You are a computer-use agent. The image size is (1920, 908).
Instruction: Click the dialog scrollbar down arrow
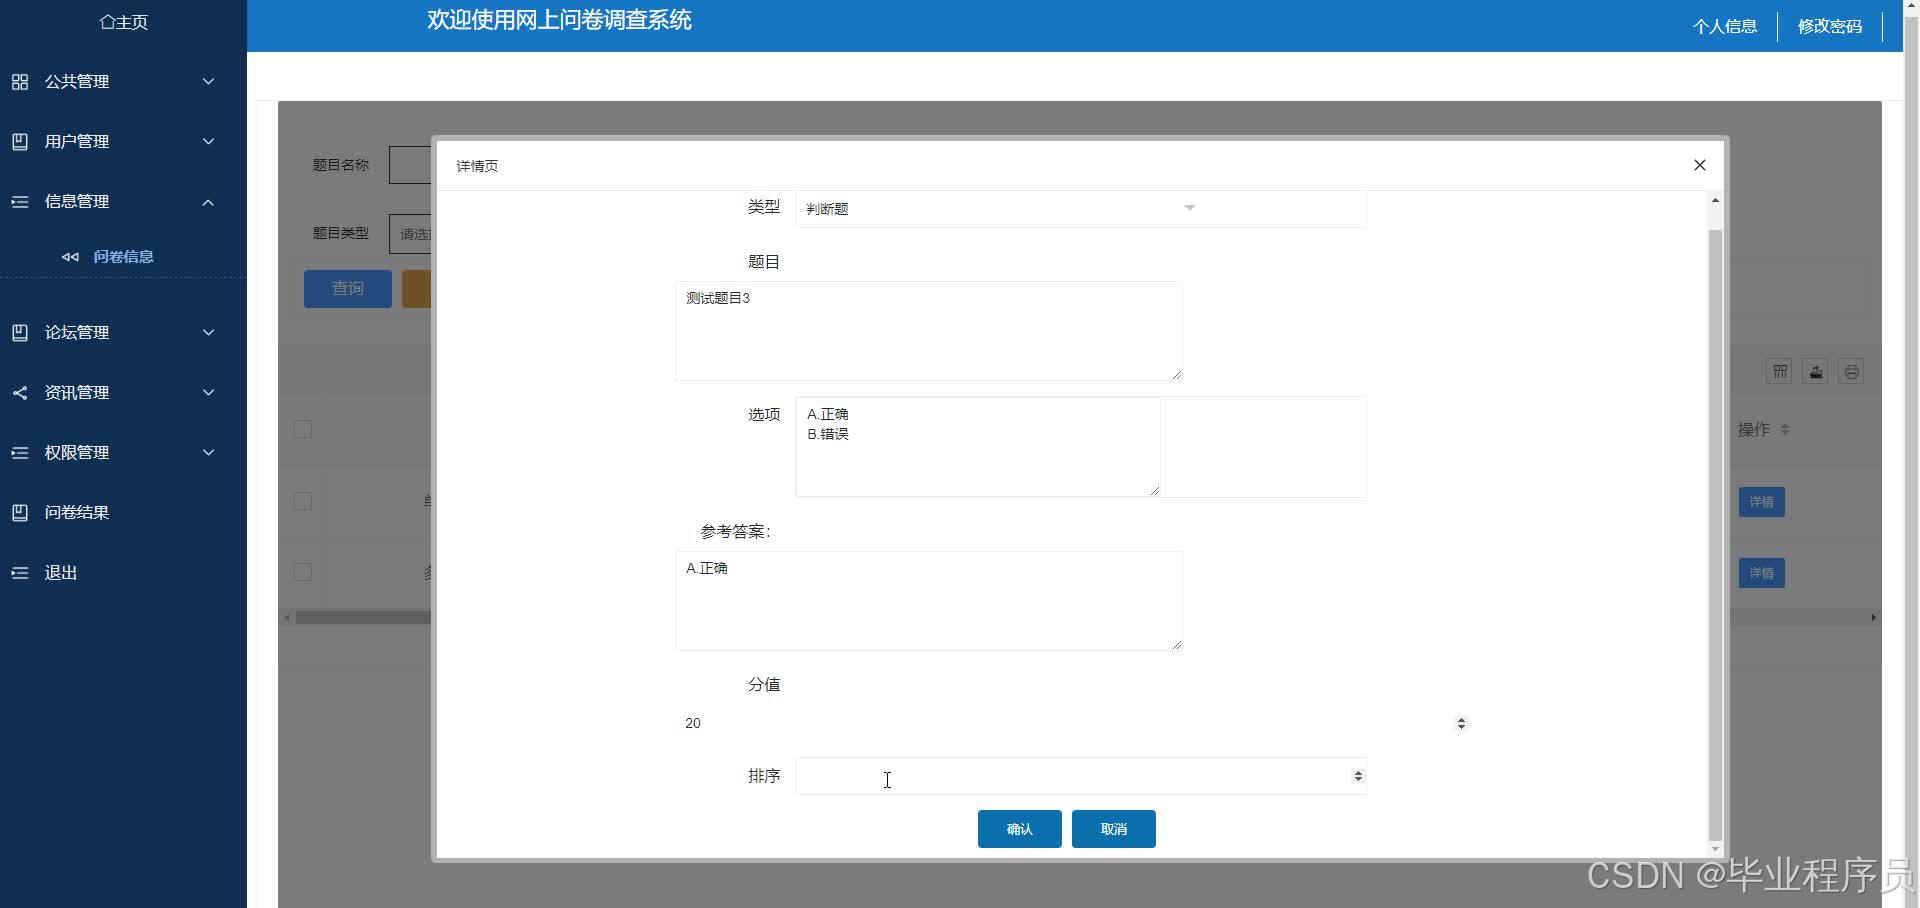pos(1715,849)
